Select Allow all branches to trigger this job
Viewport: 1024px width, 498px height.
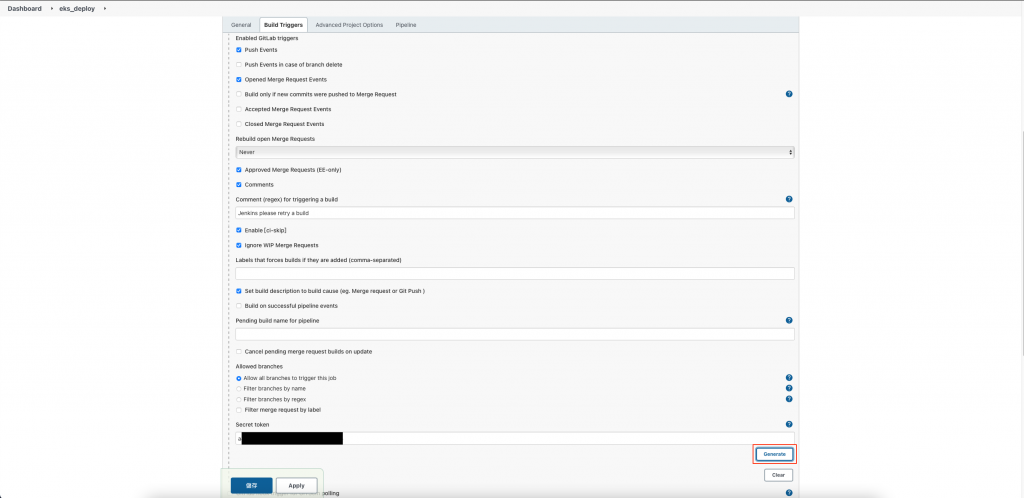pyautogui.click(x=239, y=379)
